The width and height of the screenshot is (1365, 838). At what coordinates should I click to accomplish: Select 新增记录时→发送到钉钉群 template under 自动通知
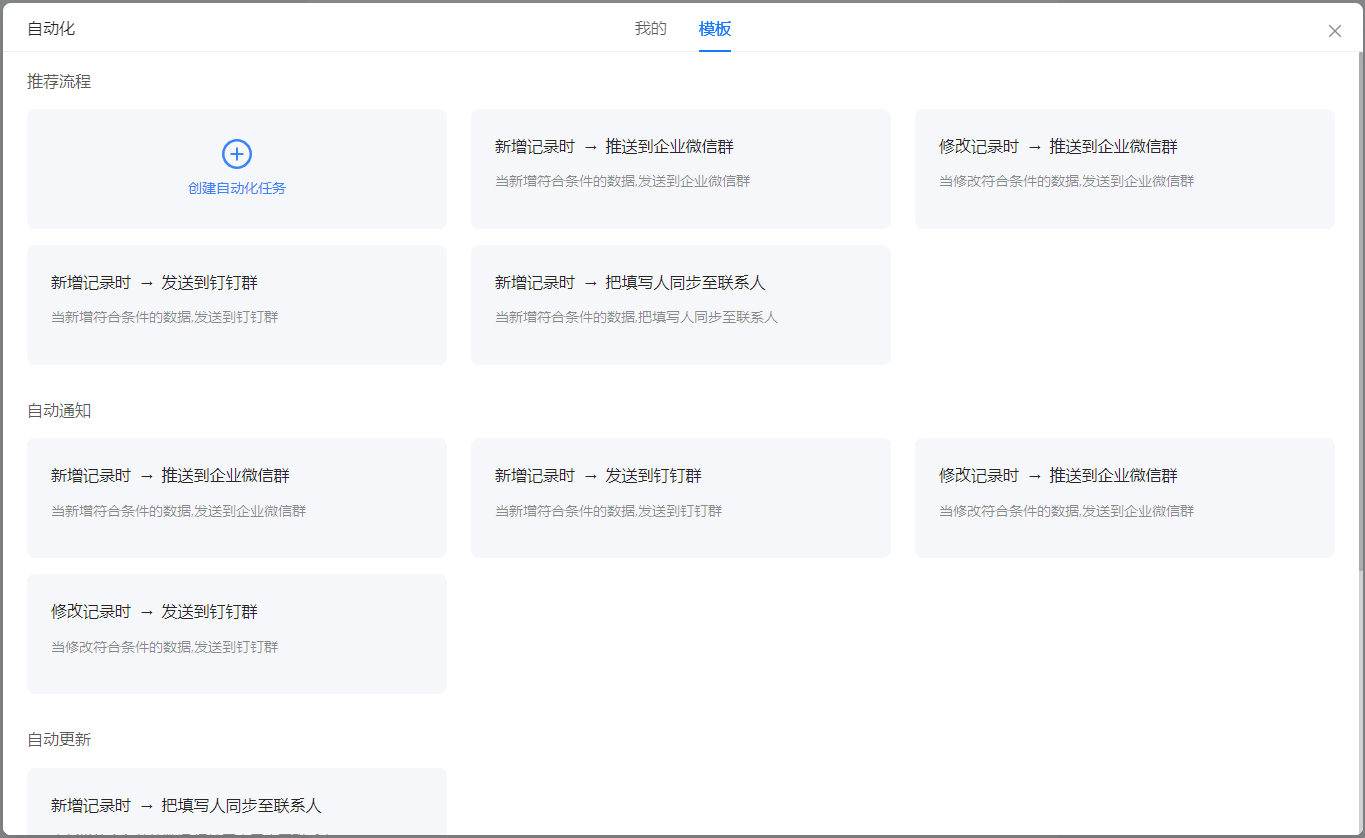(681, 498)
